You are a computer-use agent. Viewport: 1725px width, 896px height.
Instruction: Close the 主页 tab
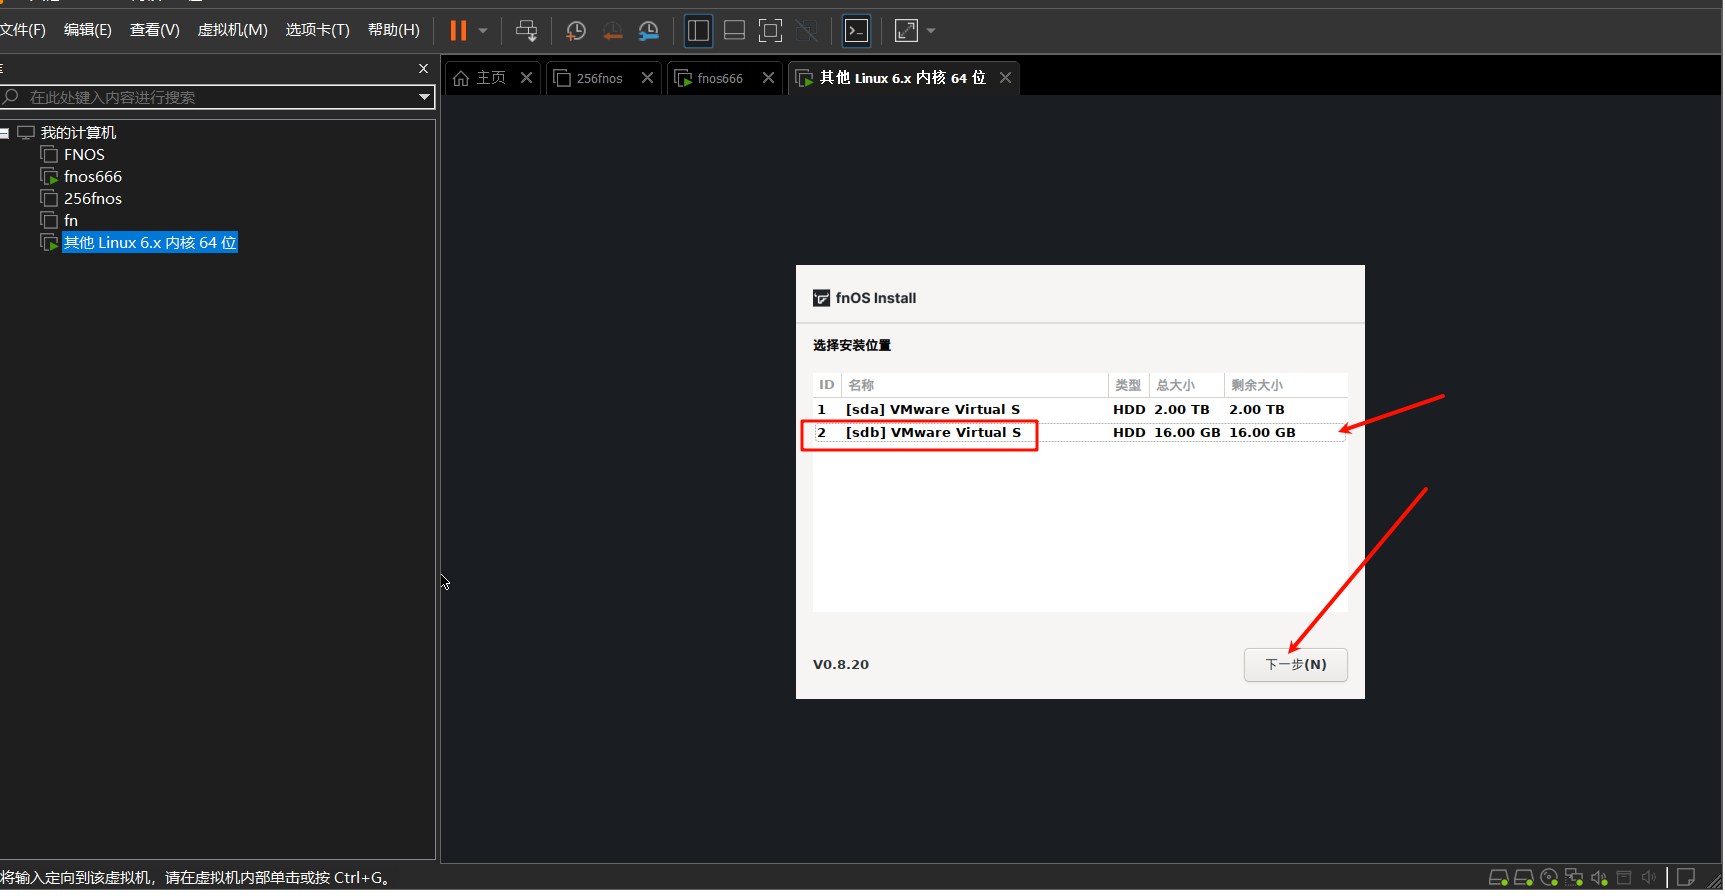[526, 78]
